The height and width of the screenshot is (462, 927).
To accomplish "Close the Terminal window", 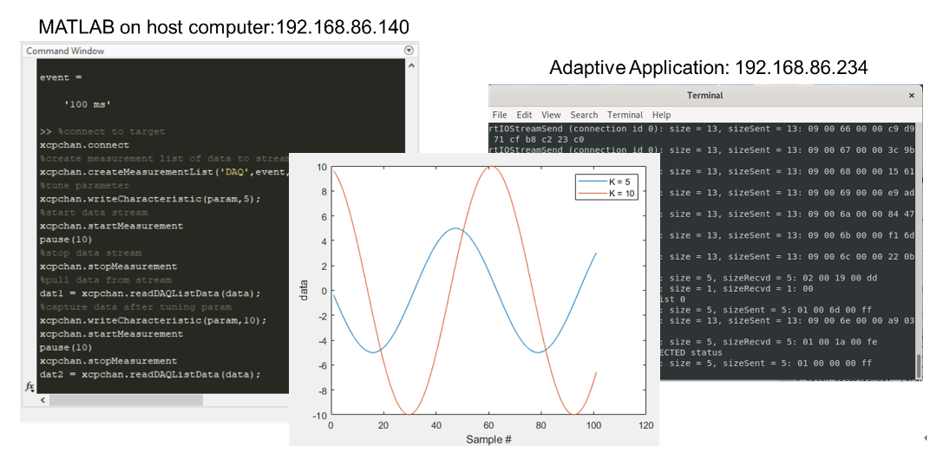I will 910,95.
